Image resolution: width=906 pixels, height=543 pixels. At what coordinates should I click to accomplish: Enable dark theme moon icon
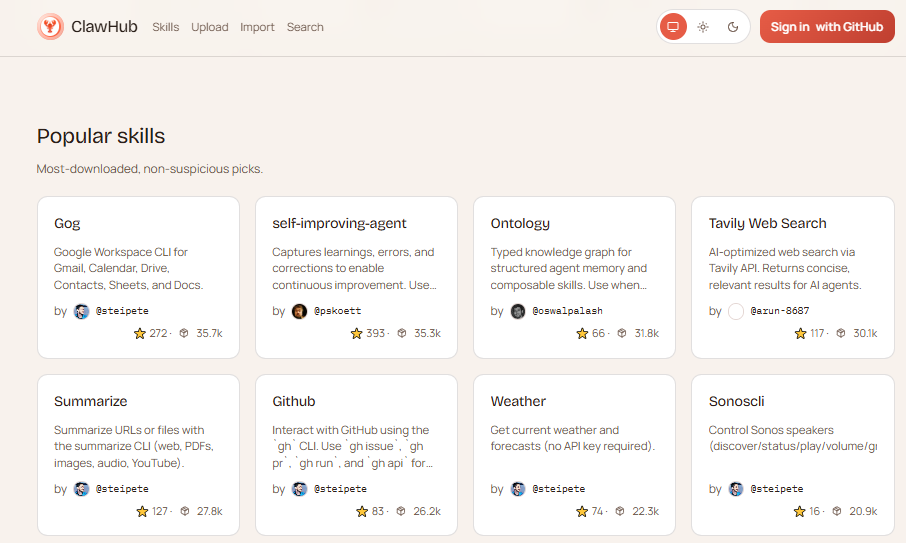pos(733,27)
